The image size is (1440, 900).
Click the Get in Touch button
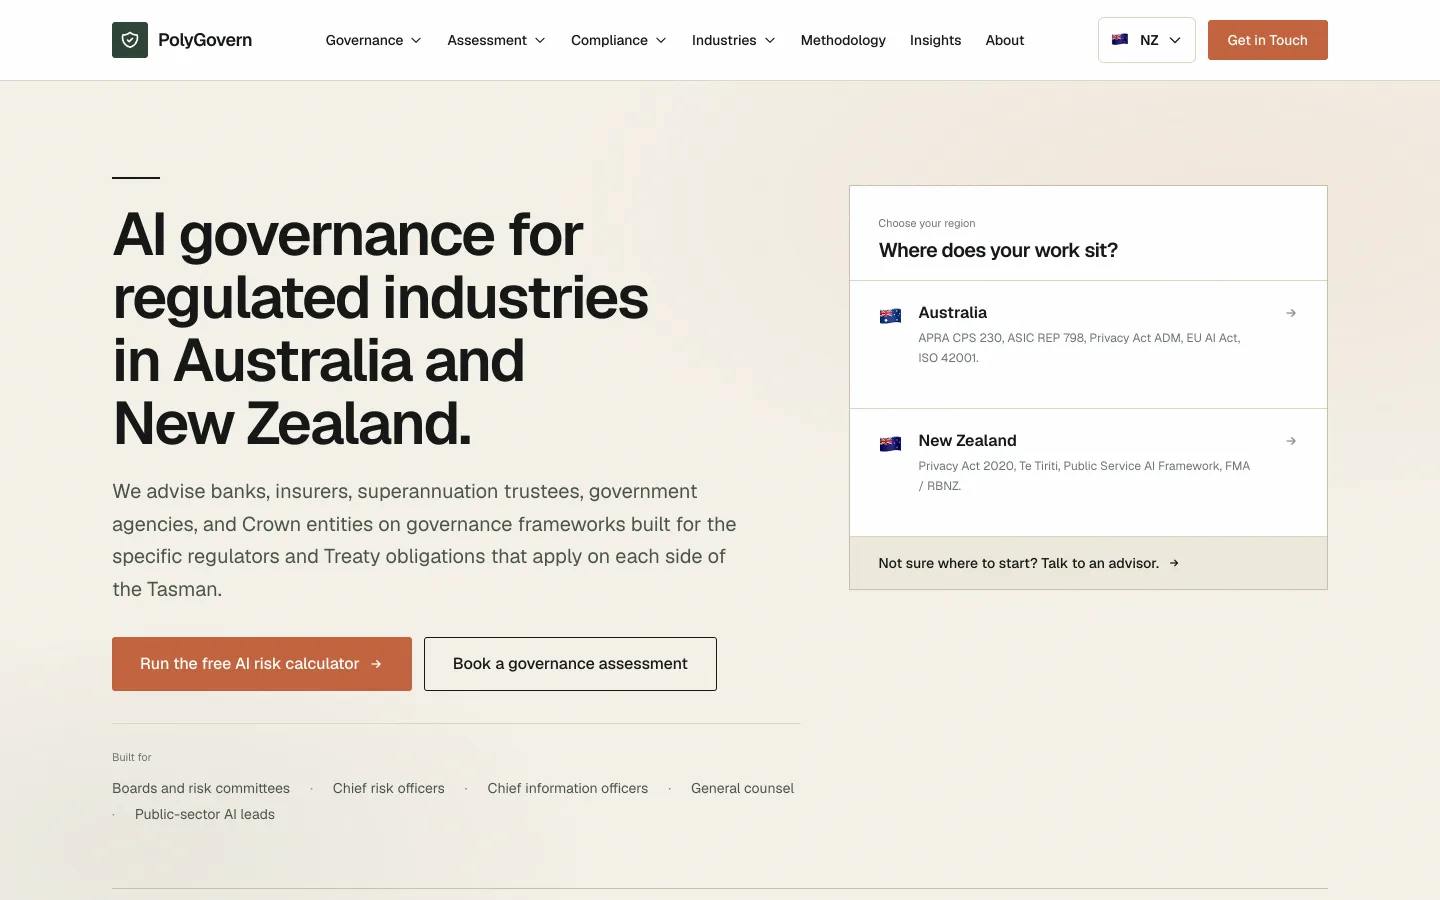[x=1268, y=40]
